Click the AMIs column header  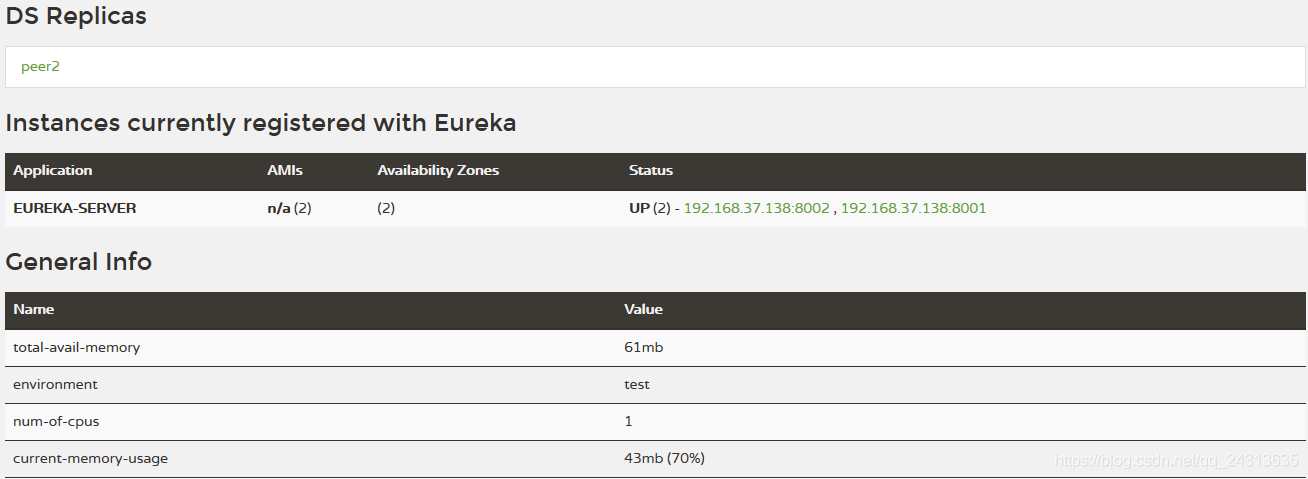click(x=285, y=171)
